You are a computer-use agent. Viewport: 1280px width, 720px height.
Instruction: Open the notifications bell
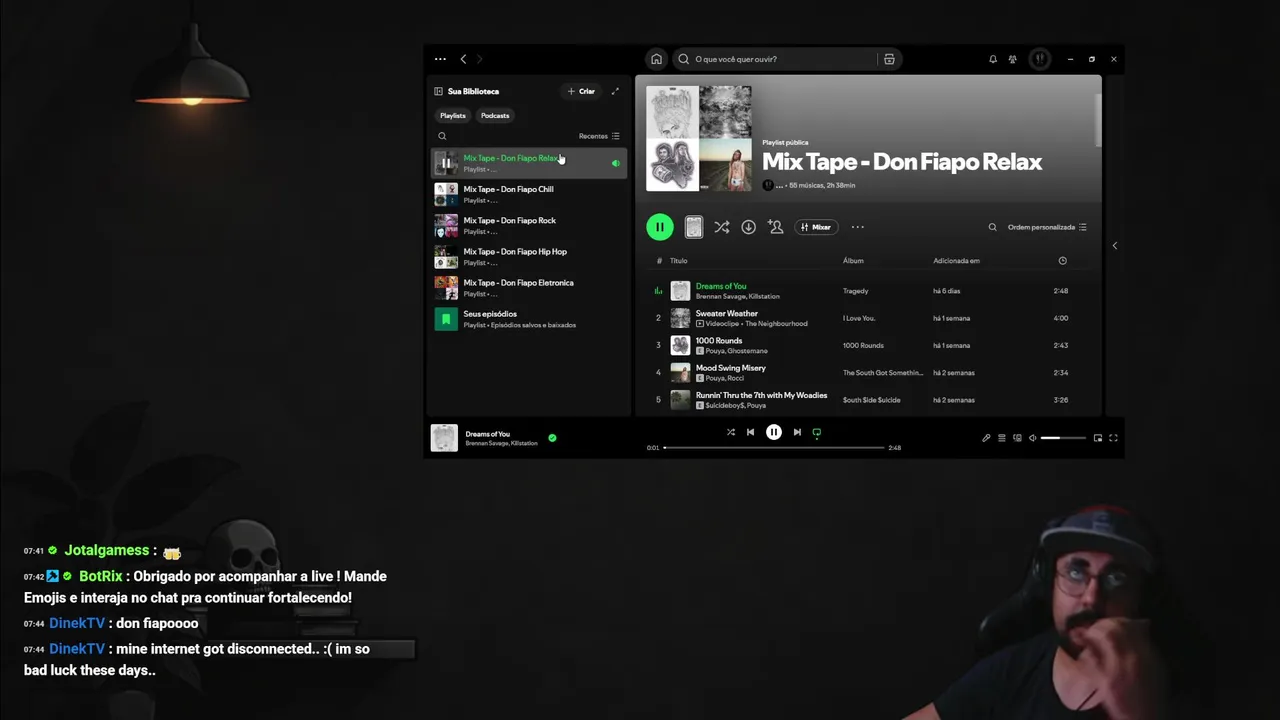click(993, 59)
